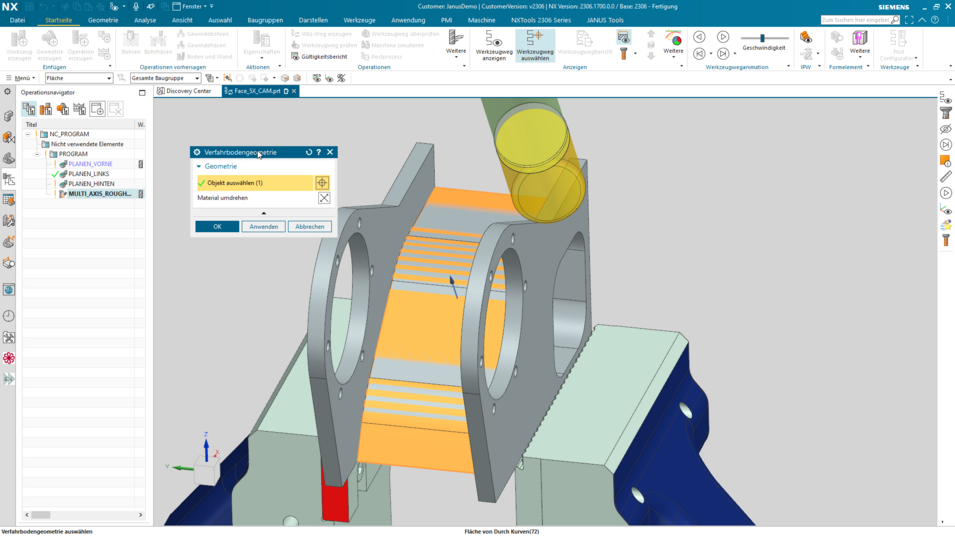Viewport: 955px width, 537px height.
Task: Reset the Verfahrbodengeometrie dialog
Action: 309,152
